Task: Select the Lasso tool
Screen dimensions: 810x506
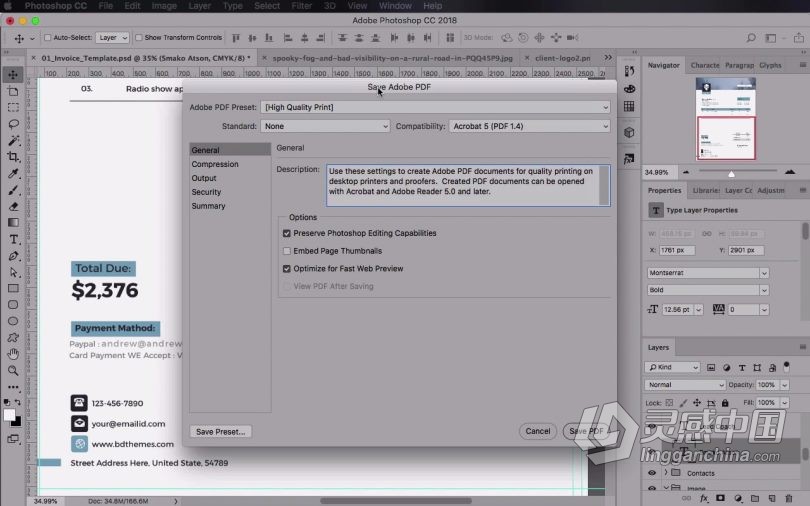Action: (13, 124)
